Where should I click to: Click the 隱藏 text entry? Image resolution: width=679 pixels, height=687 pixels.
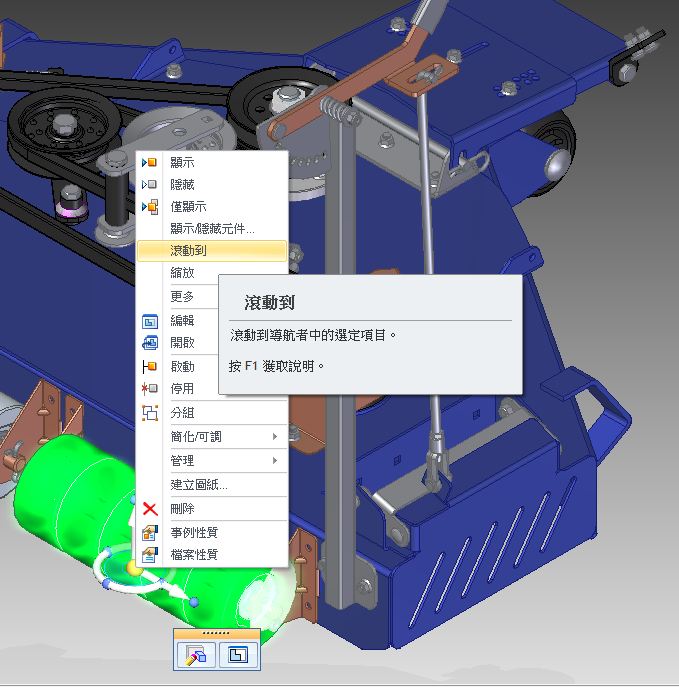pyautogui.click(x=182, y=184)
